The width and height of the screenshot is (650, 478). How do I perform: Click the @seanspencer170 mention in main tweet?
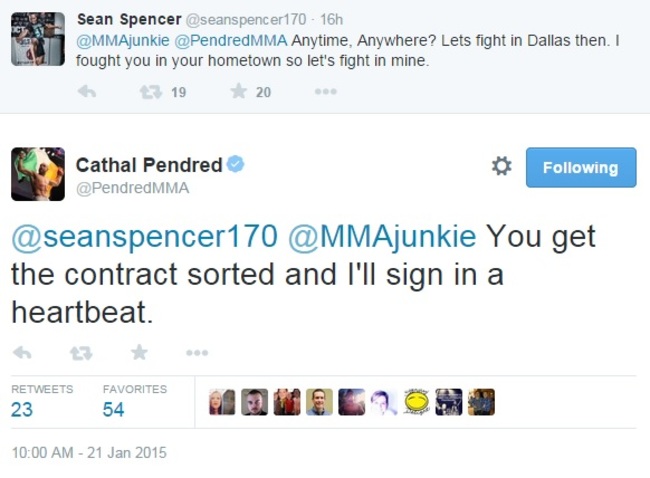[x=144, y=237]
